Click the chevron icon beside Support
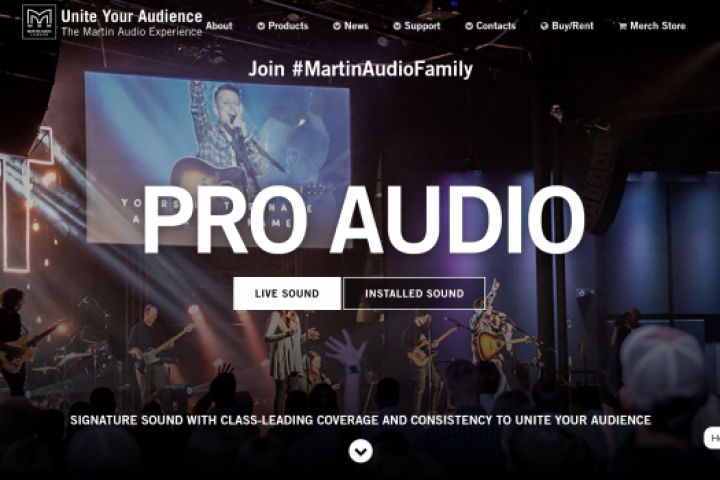Screen dimensions: 720x480 click(397, 26)
